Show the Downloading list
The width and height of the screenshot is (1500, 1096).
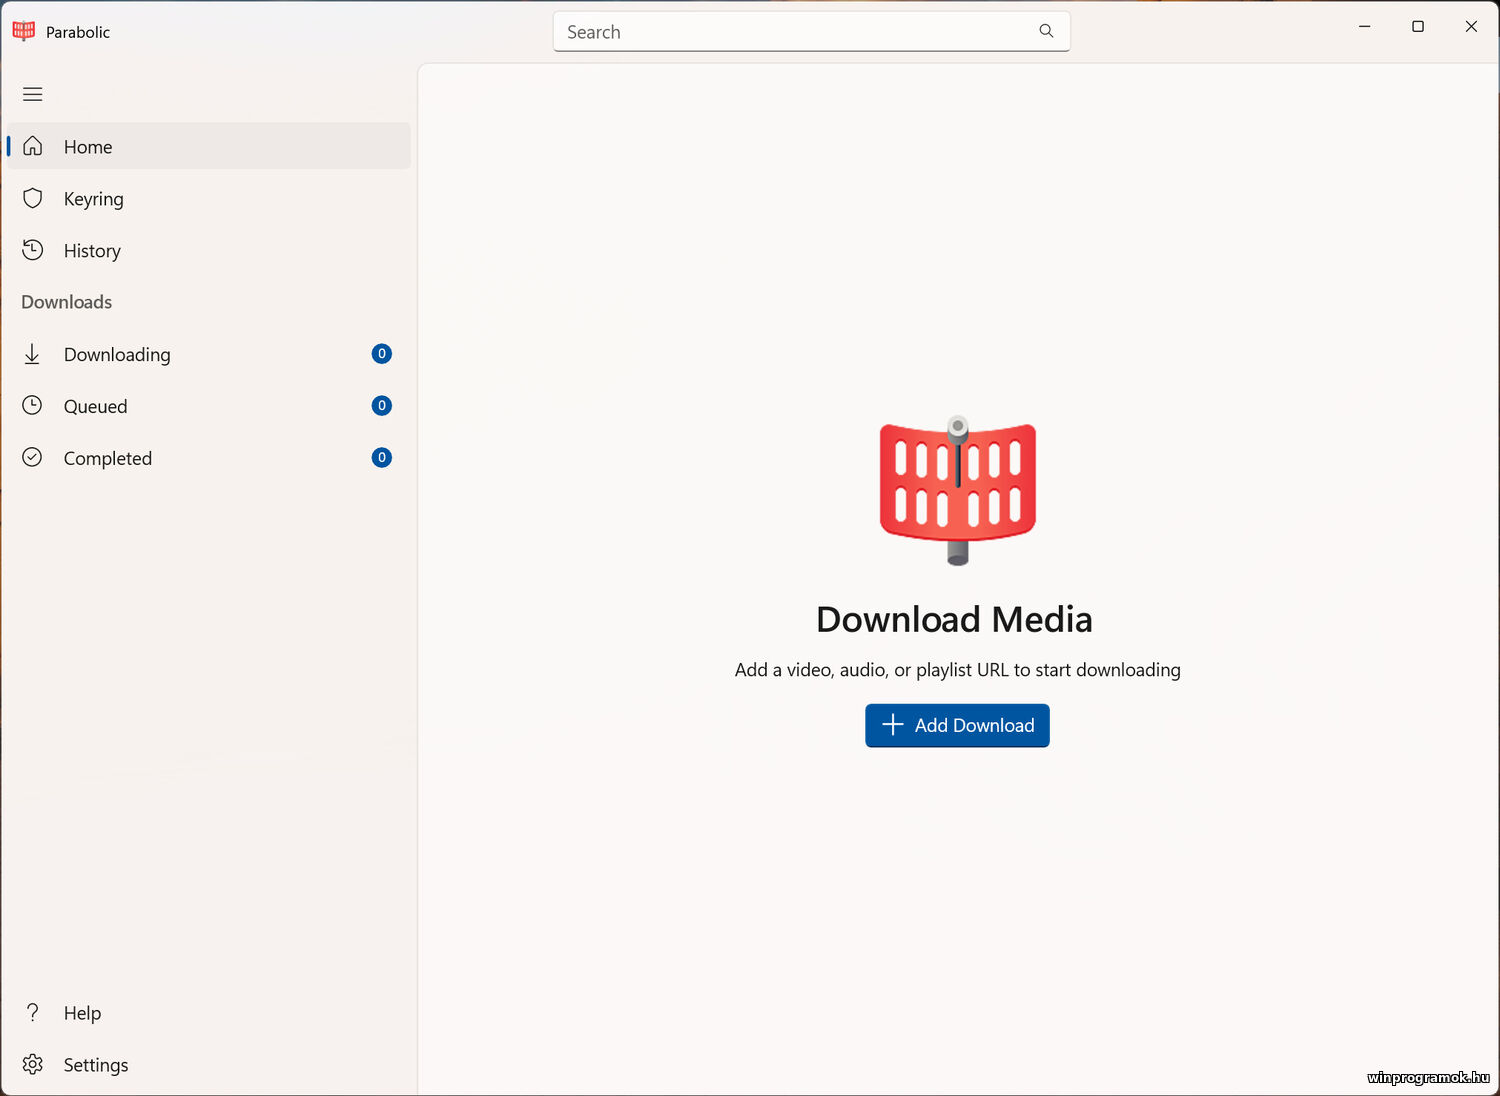[117, 355]
